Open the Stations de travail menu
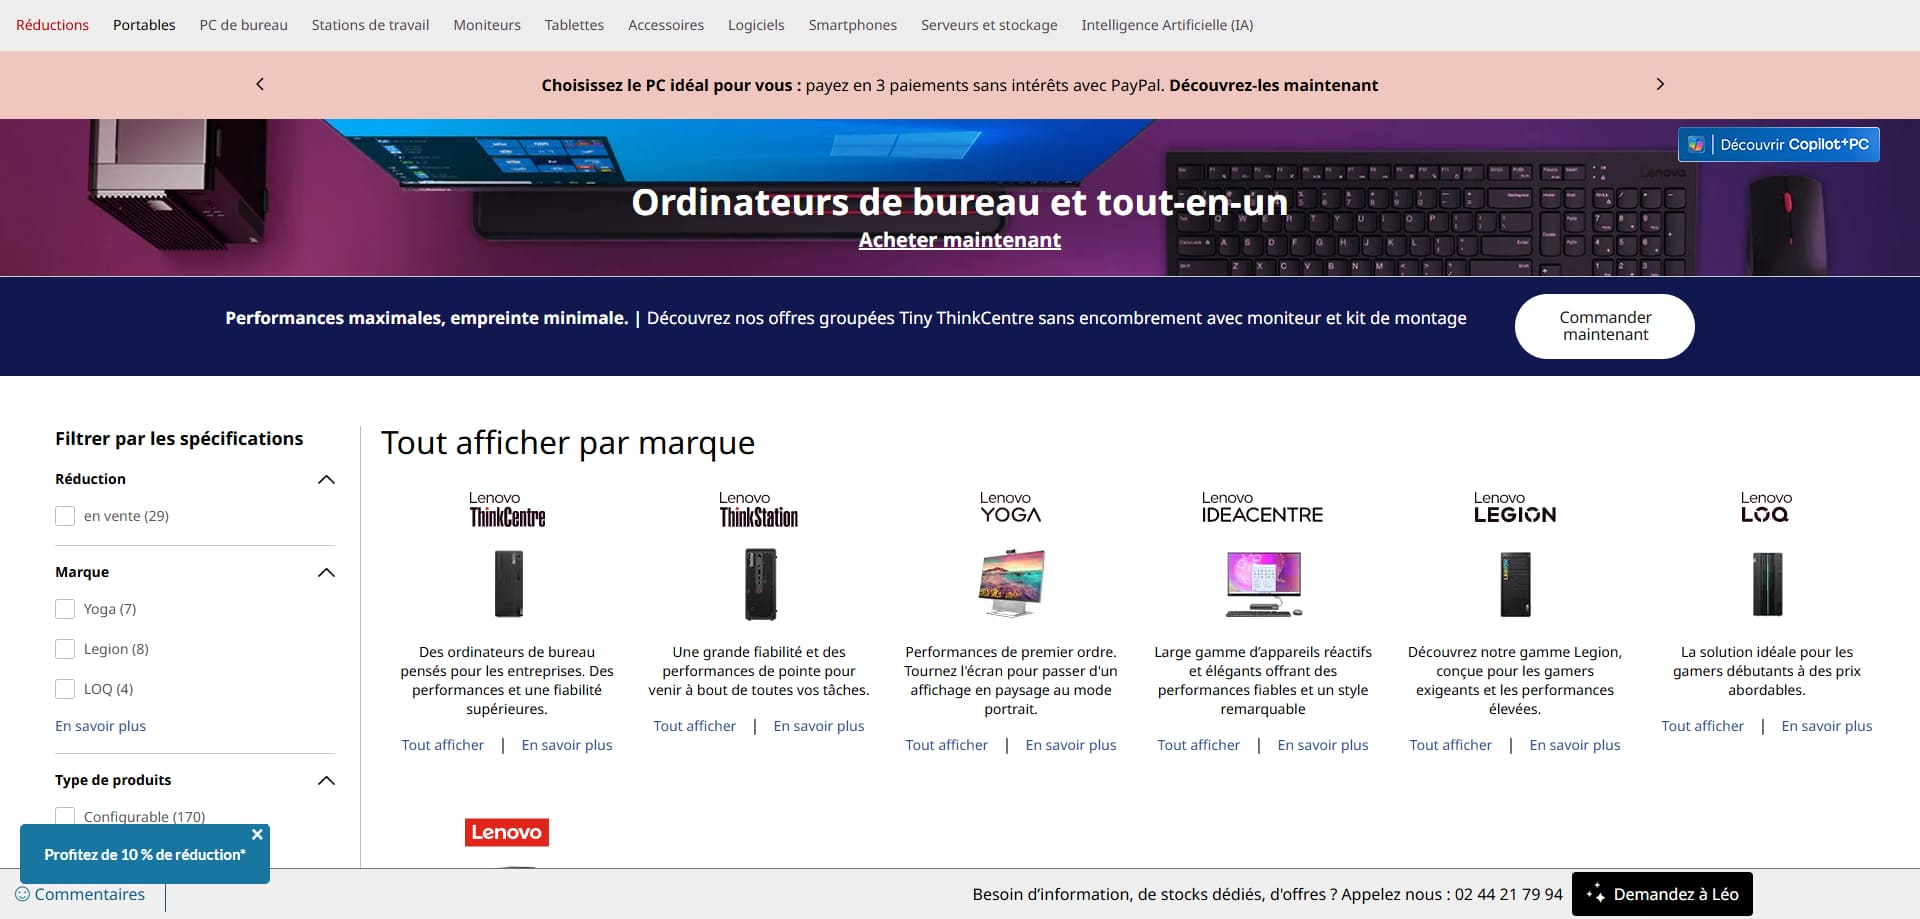This screenshot has width=1920, height=919. point(370,25)
